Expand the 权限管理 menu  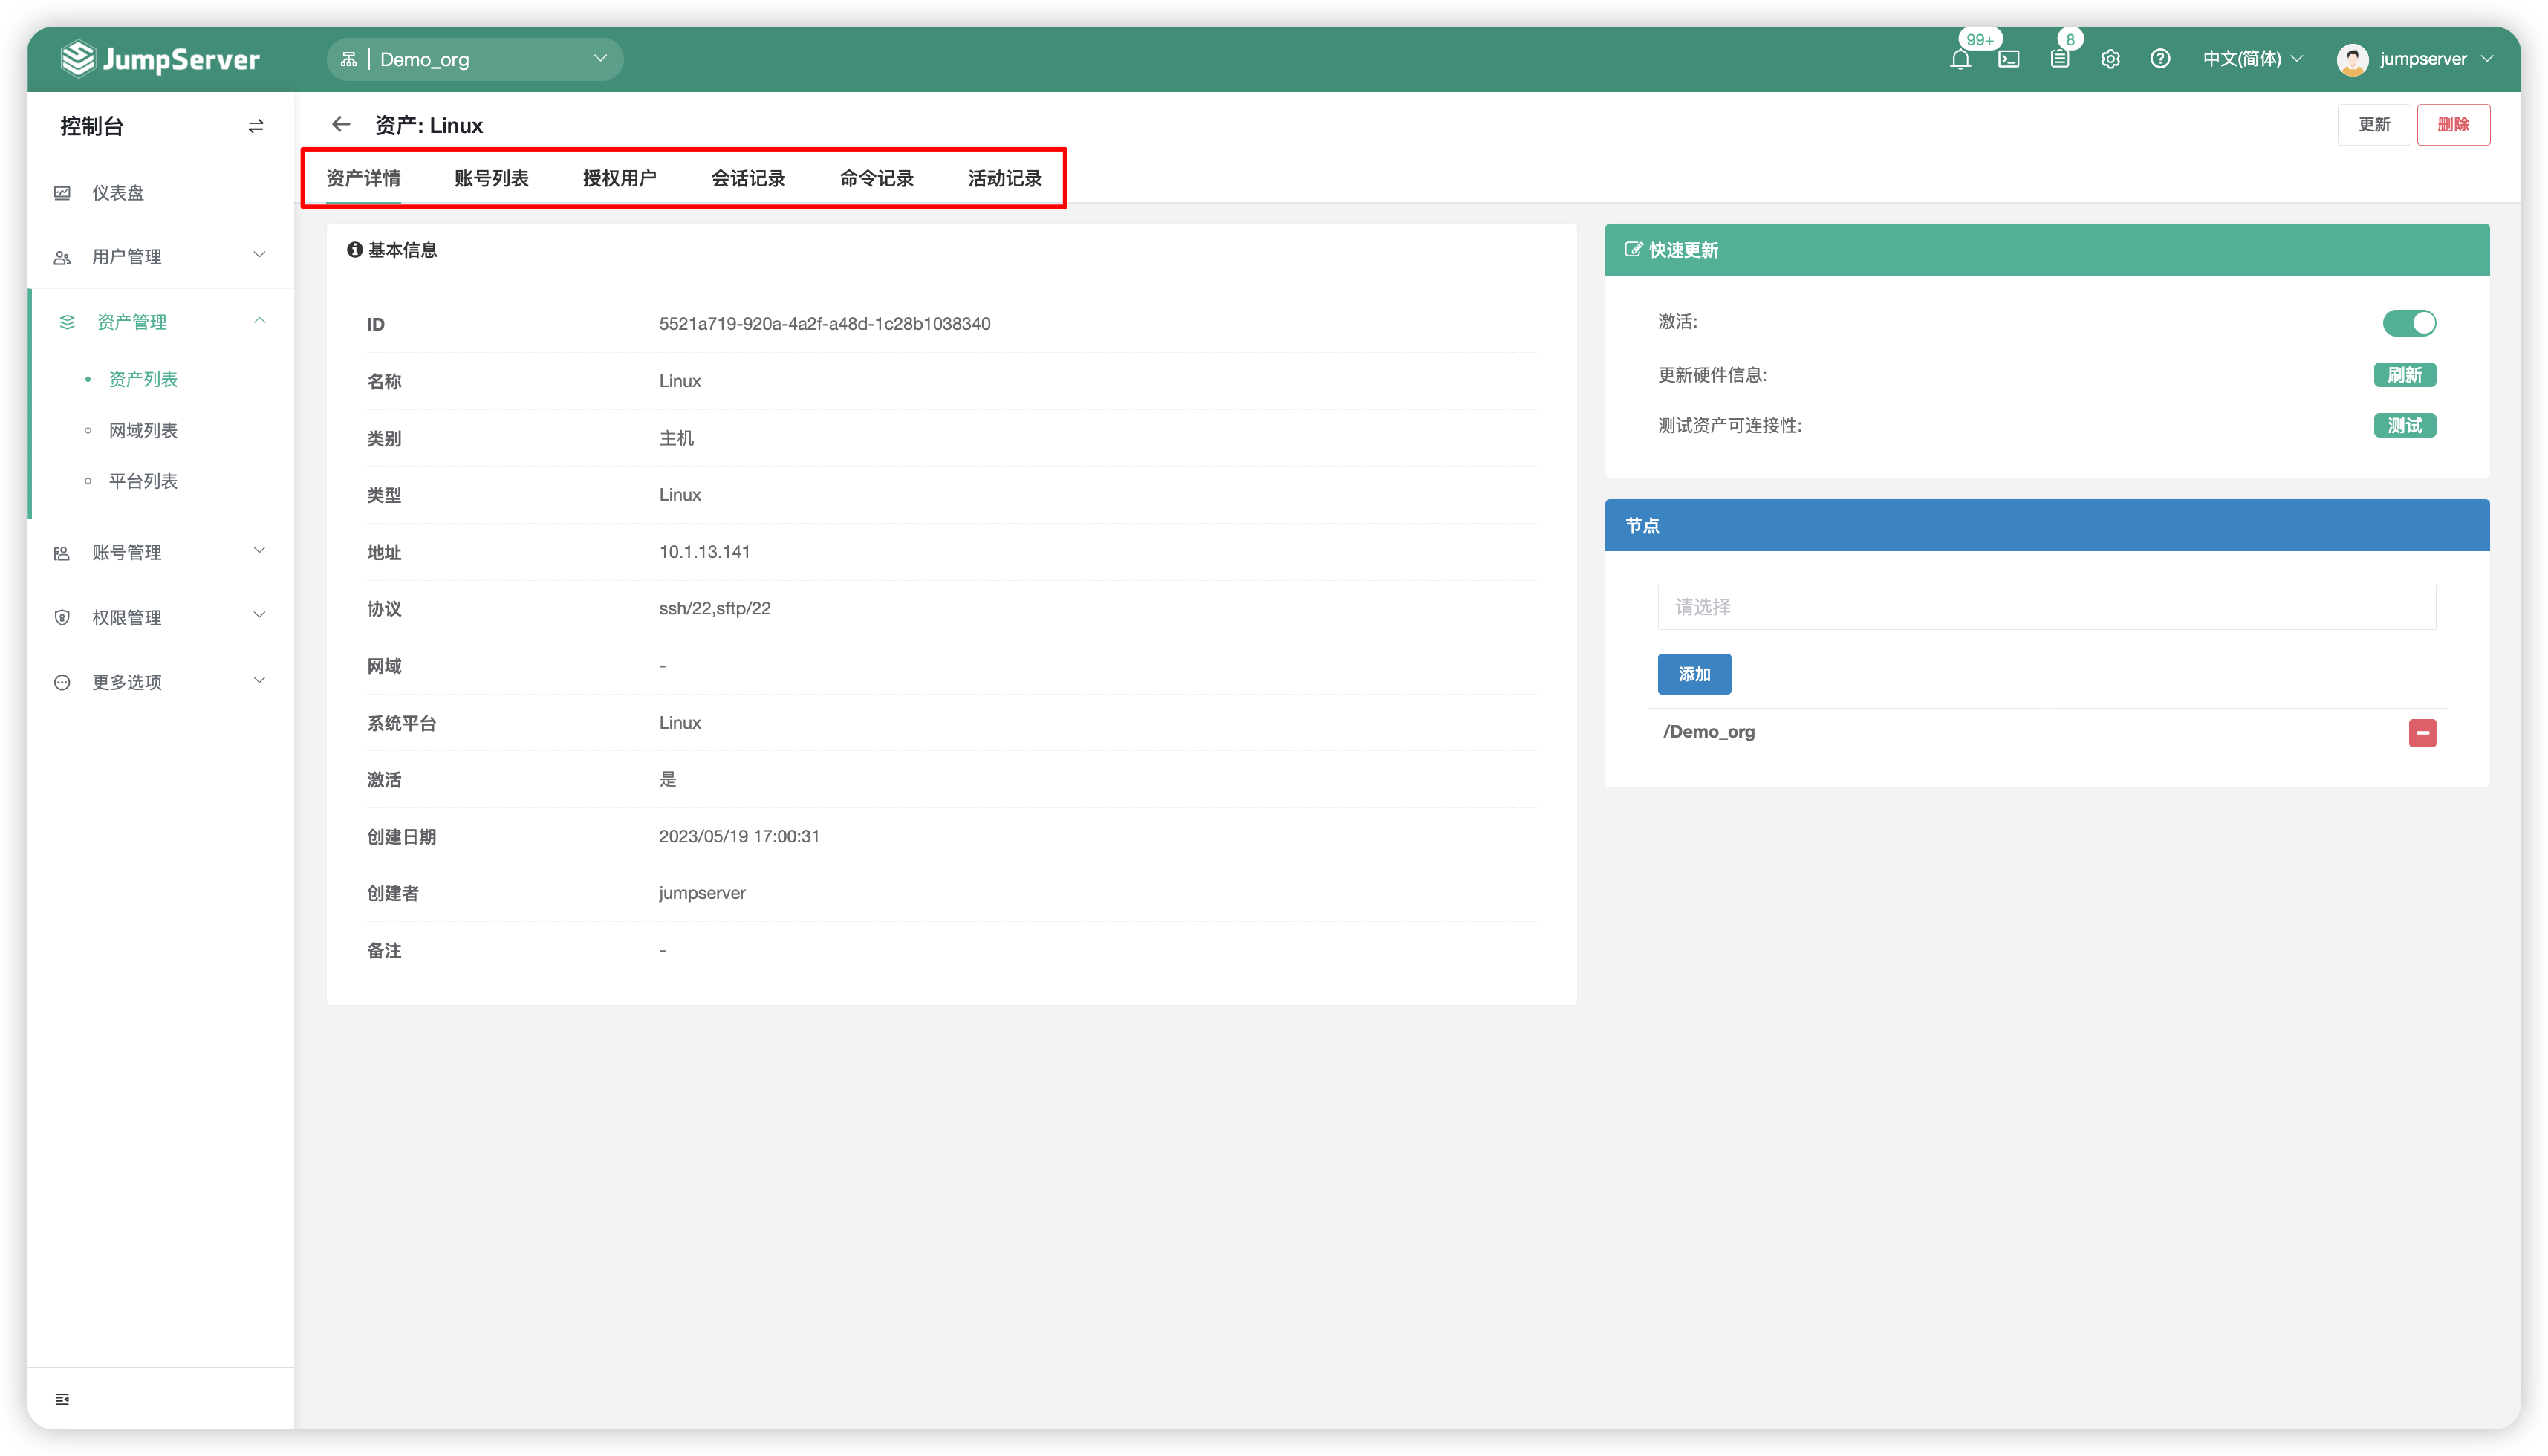click(x=160, y=617)
